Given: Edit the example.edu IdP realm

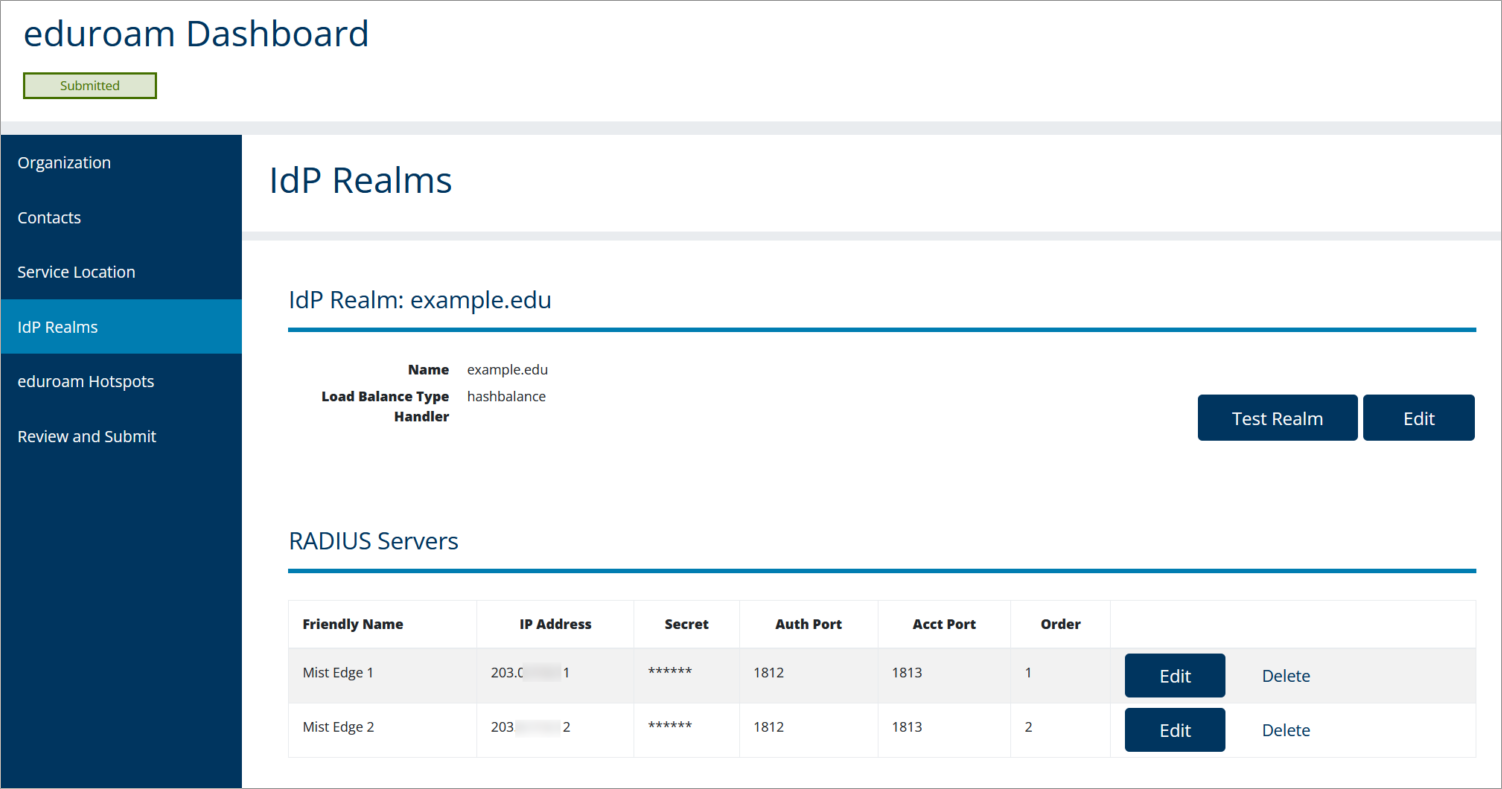Looking at the screenshot, I should [1418, 418].
